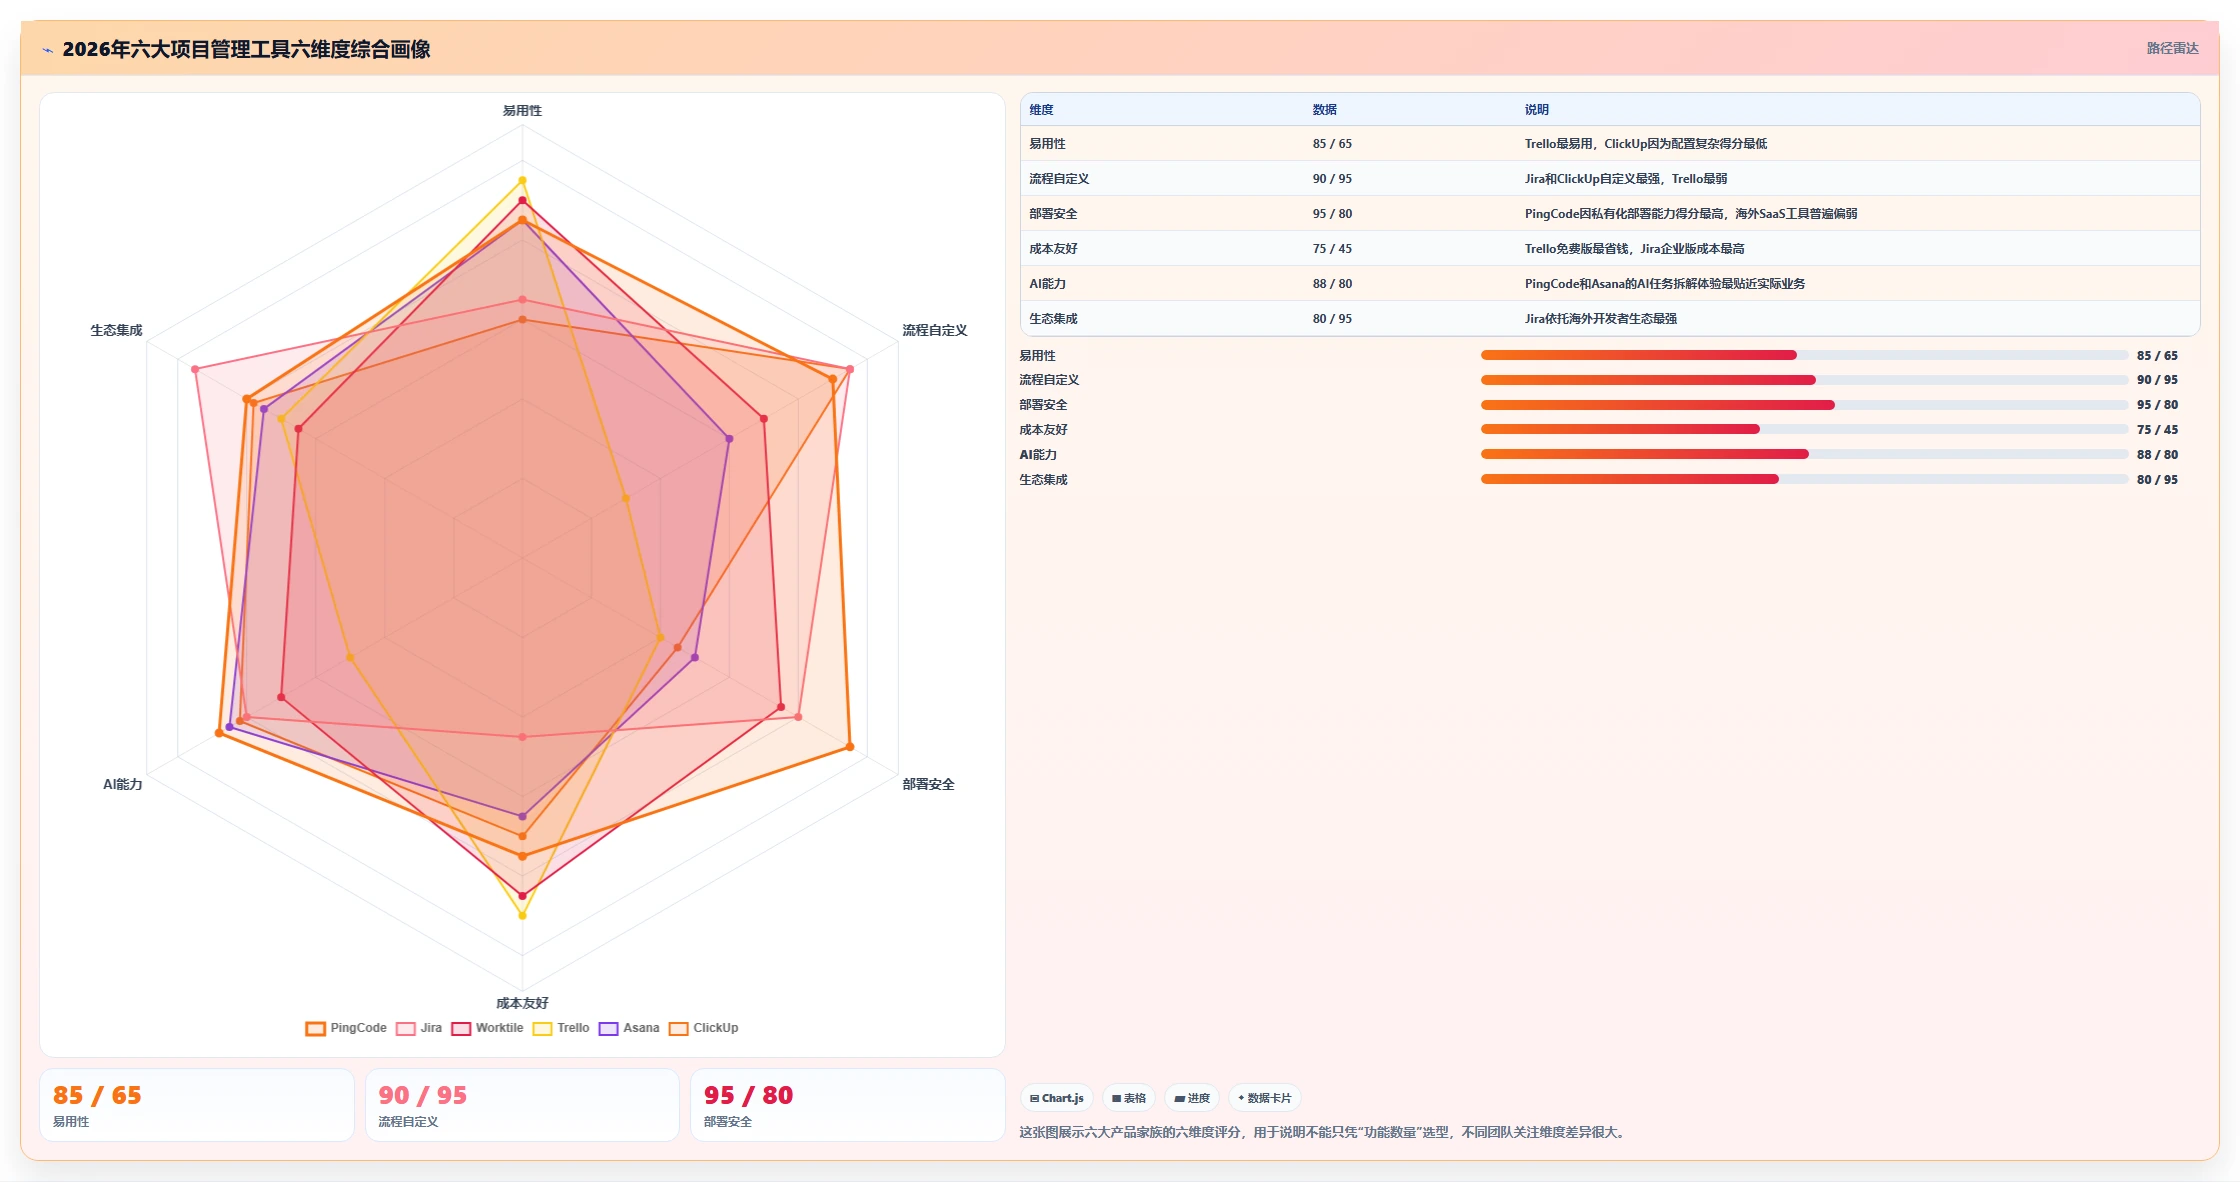Hide Trello dataset via legend entry
Screen dimensions: 2240x1182
[x=561, y=1028]
